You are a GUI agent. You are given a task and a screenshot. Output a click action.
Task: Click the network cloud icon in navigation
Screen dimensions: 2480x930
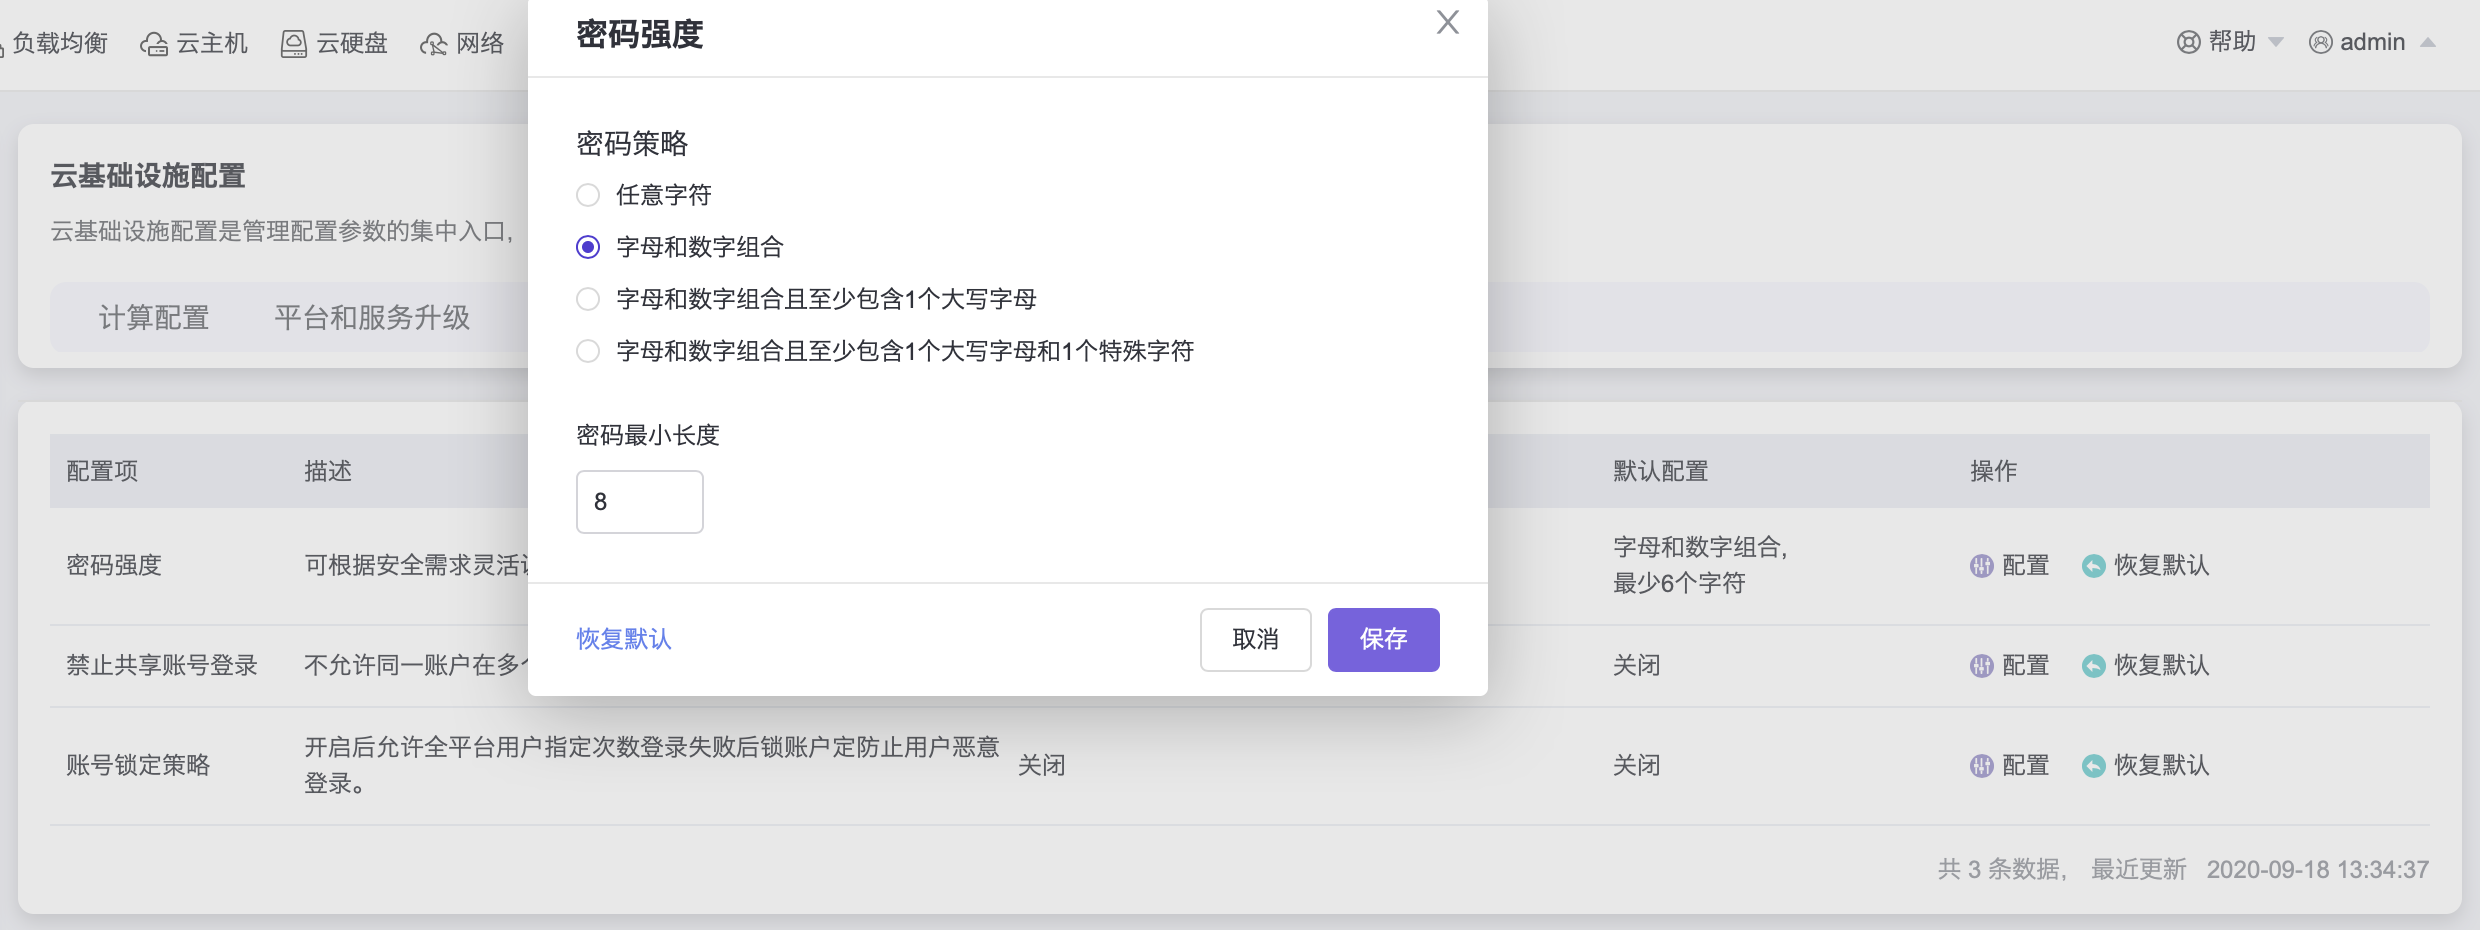click(433, 44)
